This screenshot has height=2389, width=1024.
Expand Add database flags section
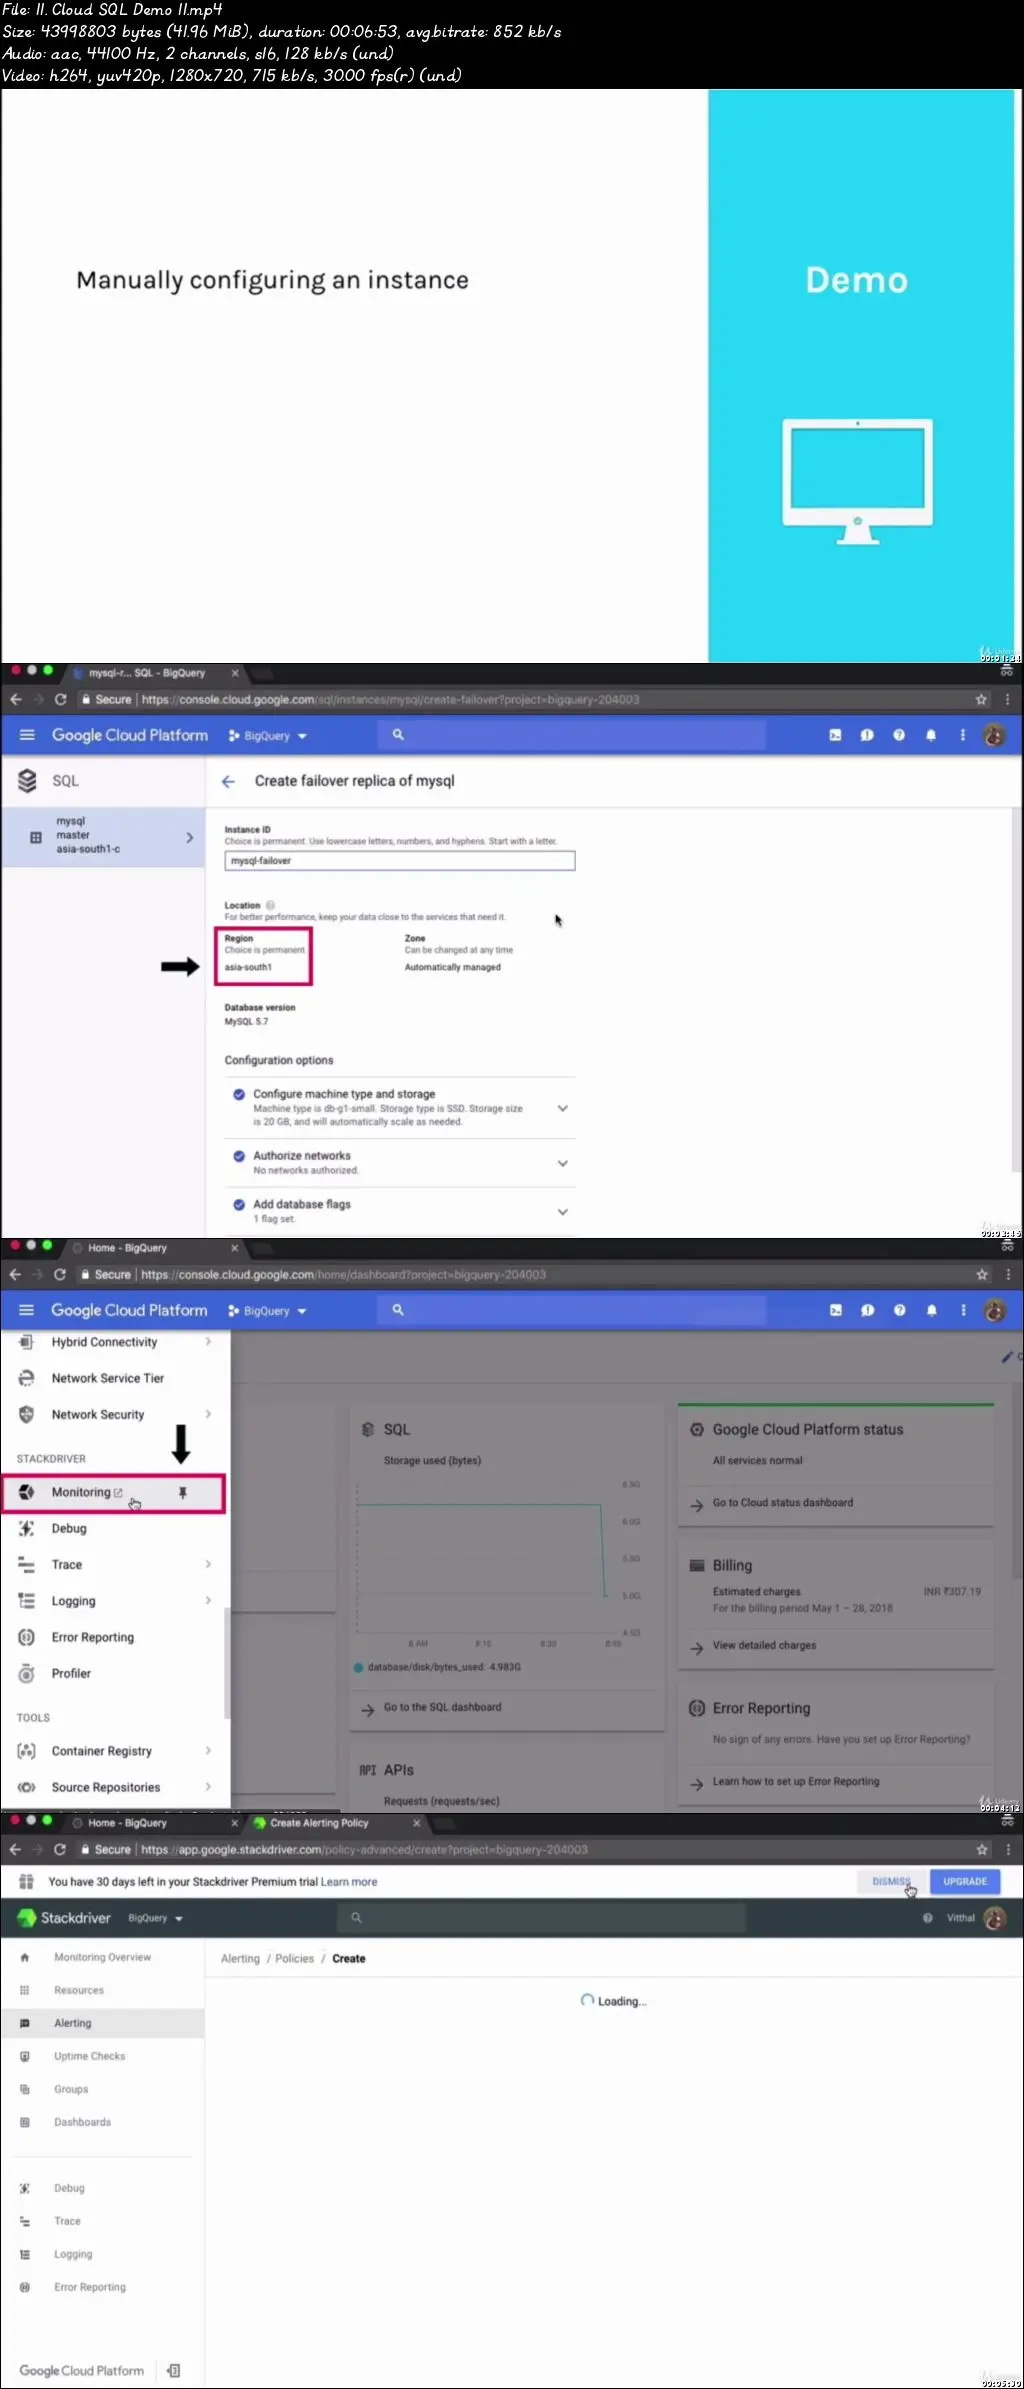562,1211
